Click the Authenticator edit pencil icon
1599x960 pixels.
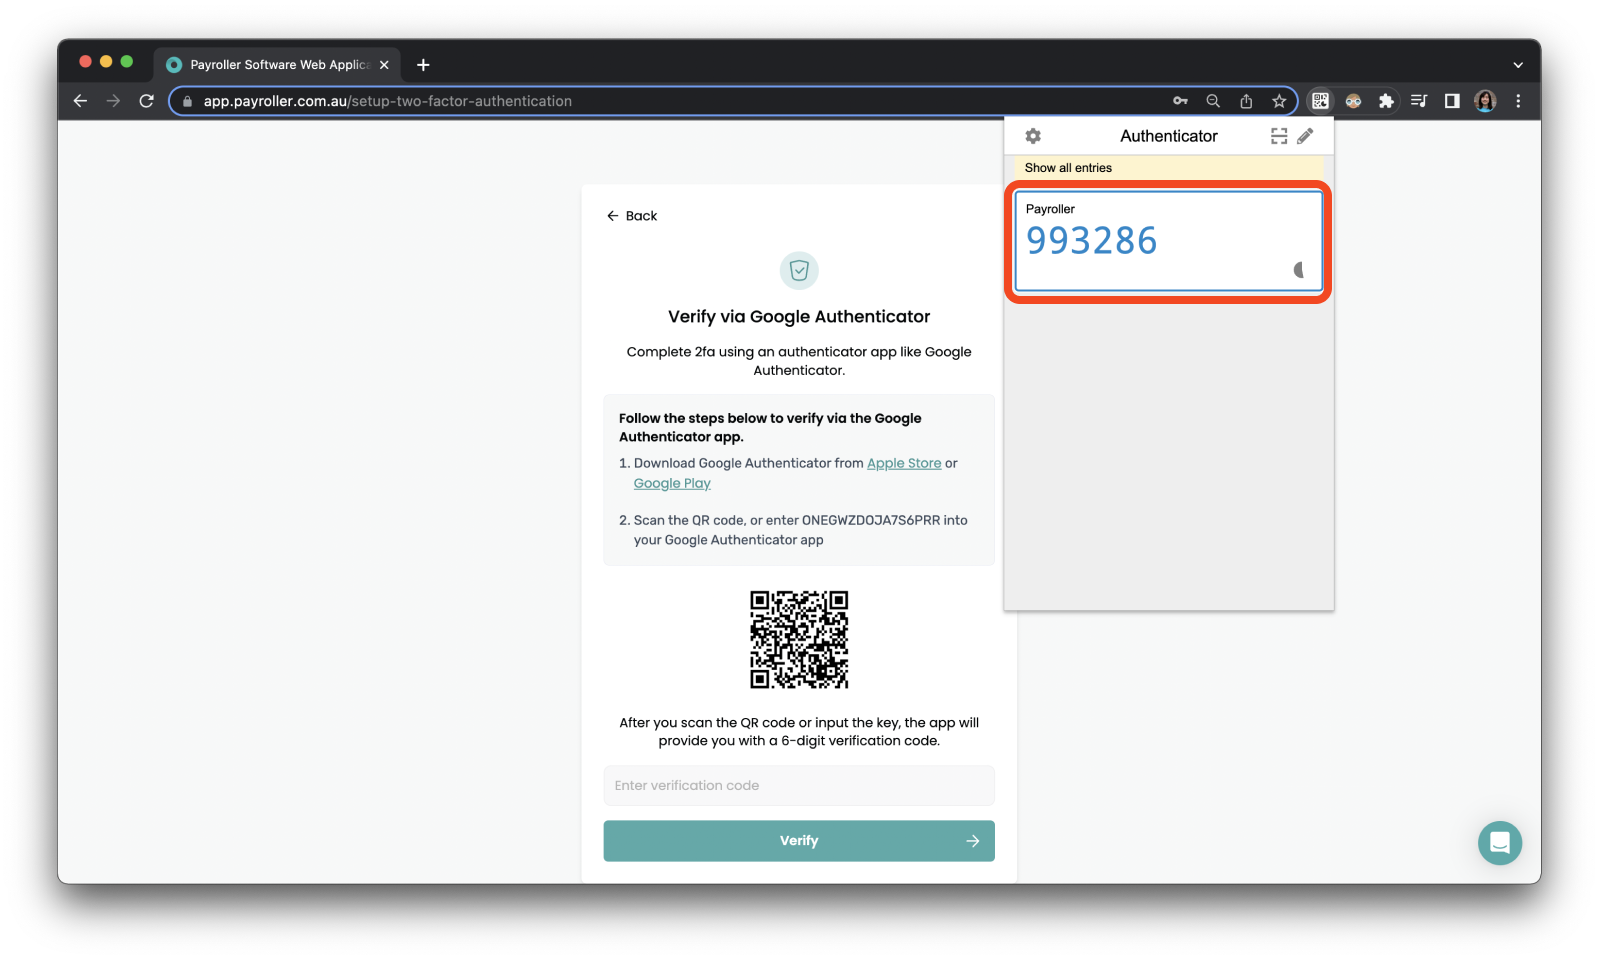(x=1305, y=136)
